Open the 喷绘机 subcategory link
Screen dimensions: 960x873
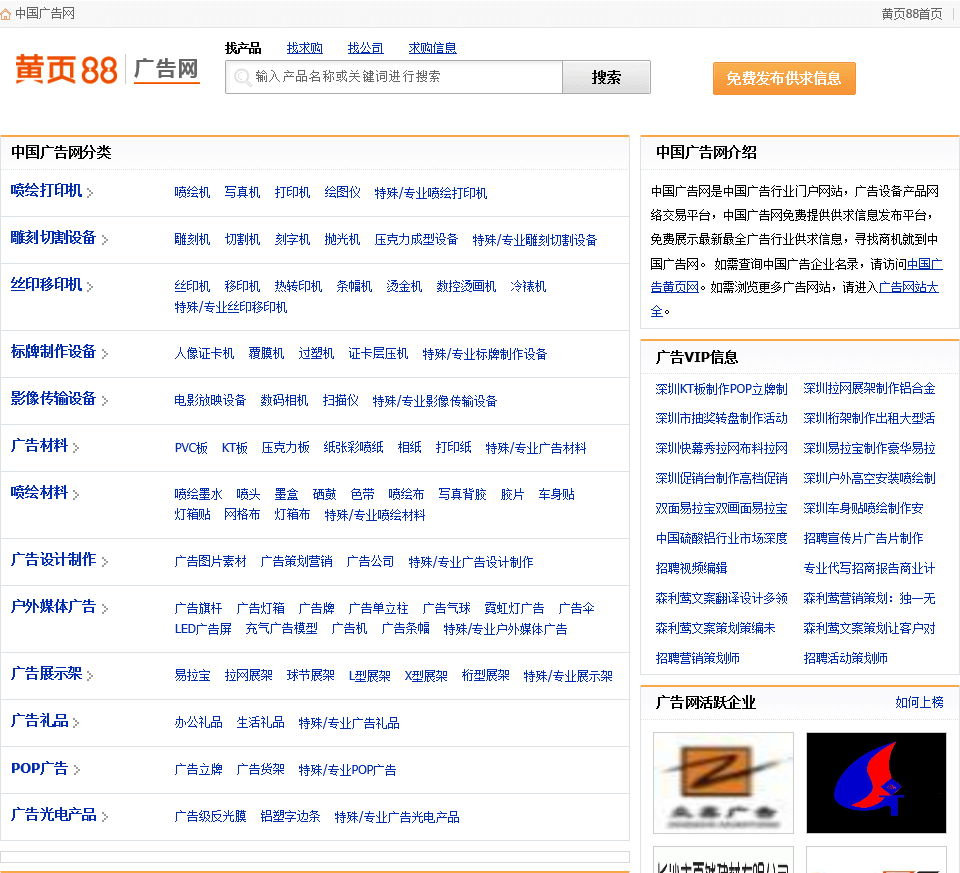click(x=192, y=193)
